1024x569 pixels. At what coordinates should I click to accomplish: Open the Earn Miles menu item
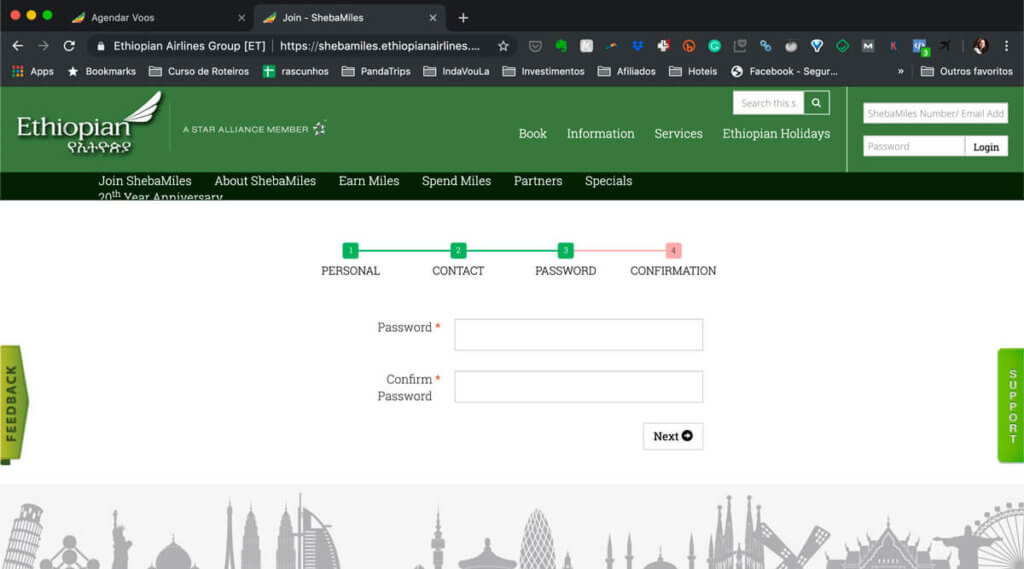click(x=368, y=181)
